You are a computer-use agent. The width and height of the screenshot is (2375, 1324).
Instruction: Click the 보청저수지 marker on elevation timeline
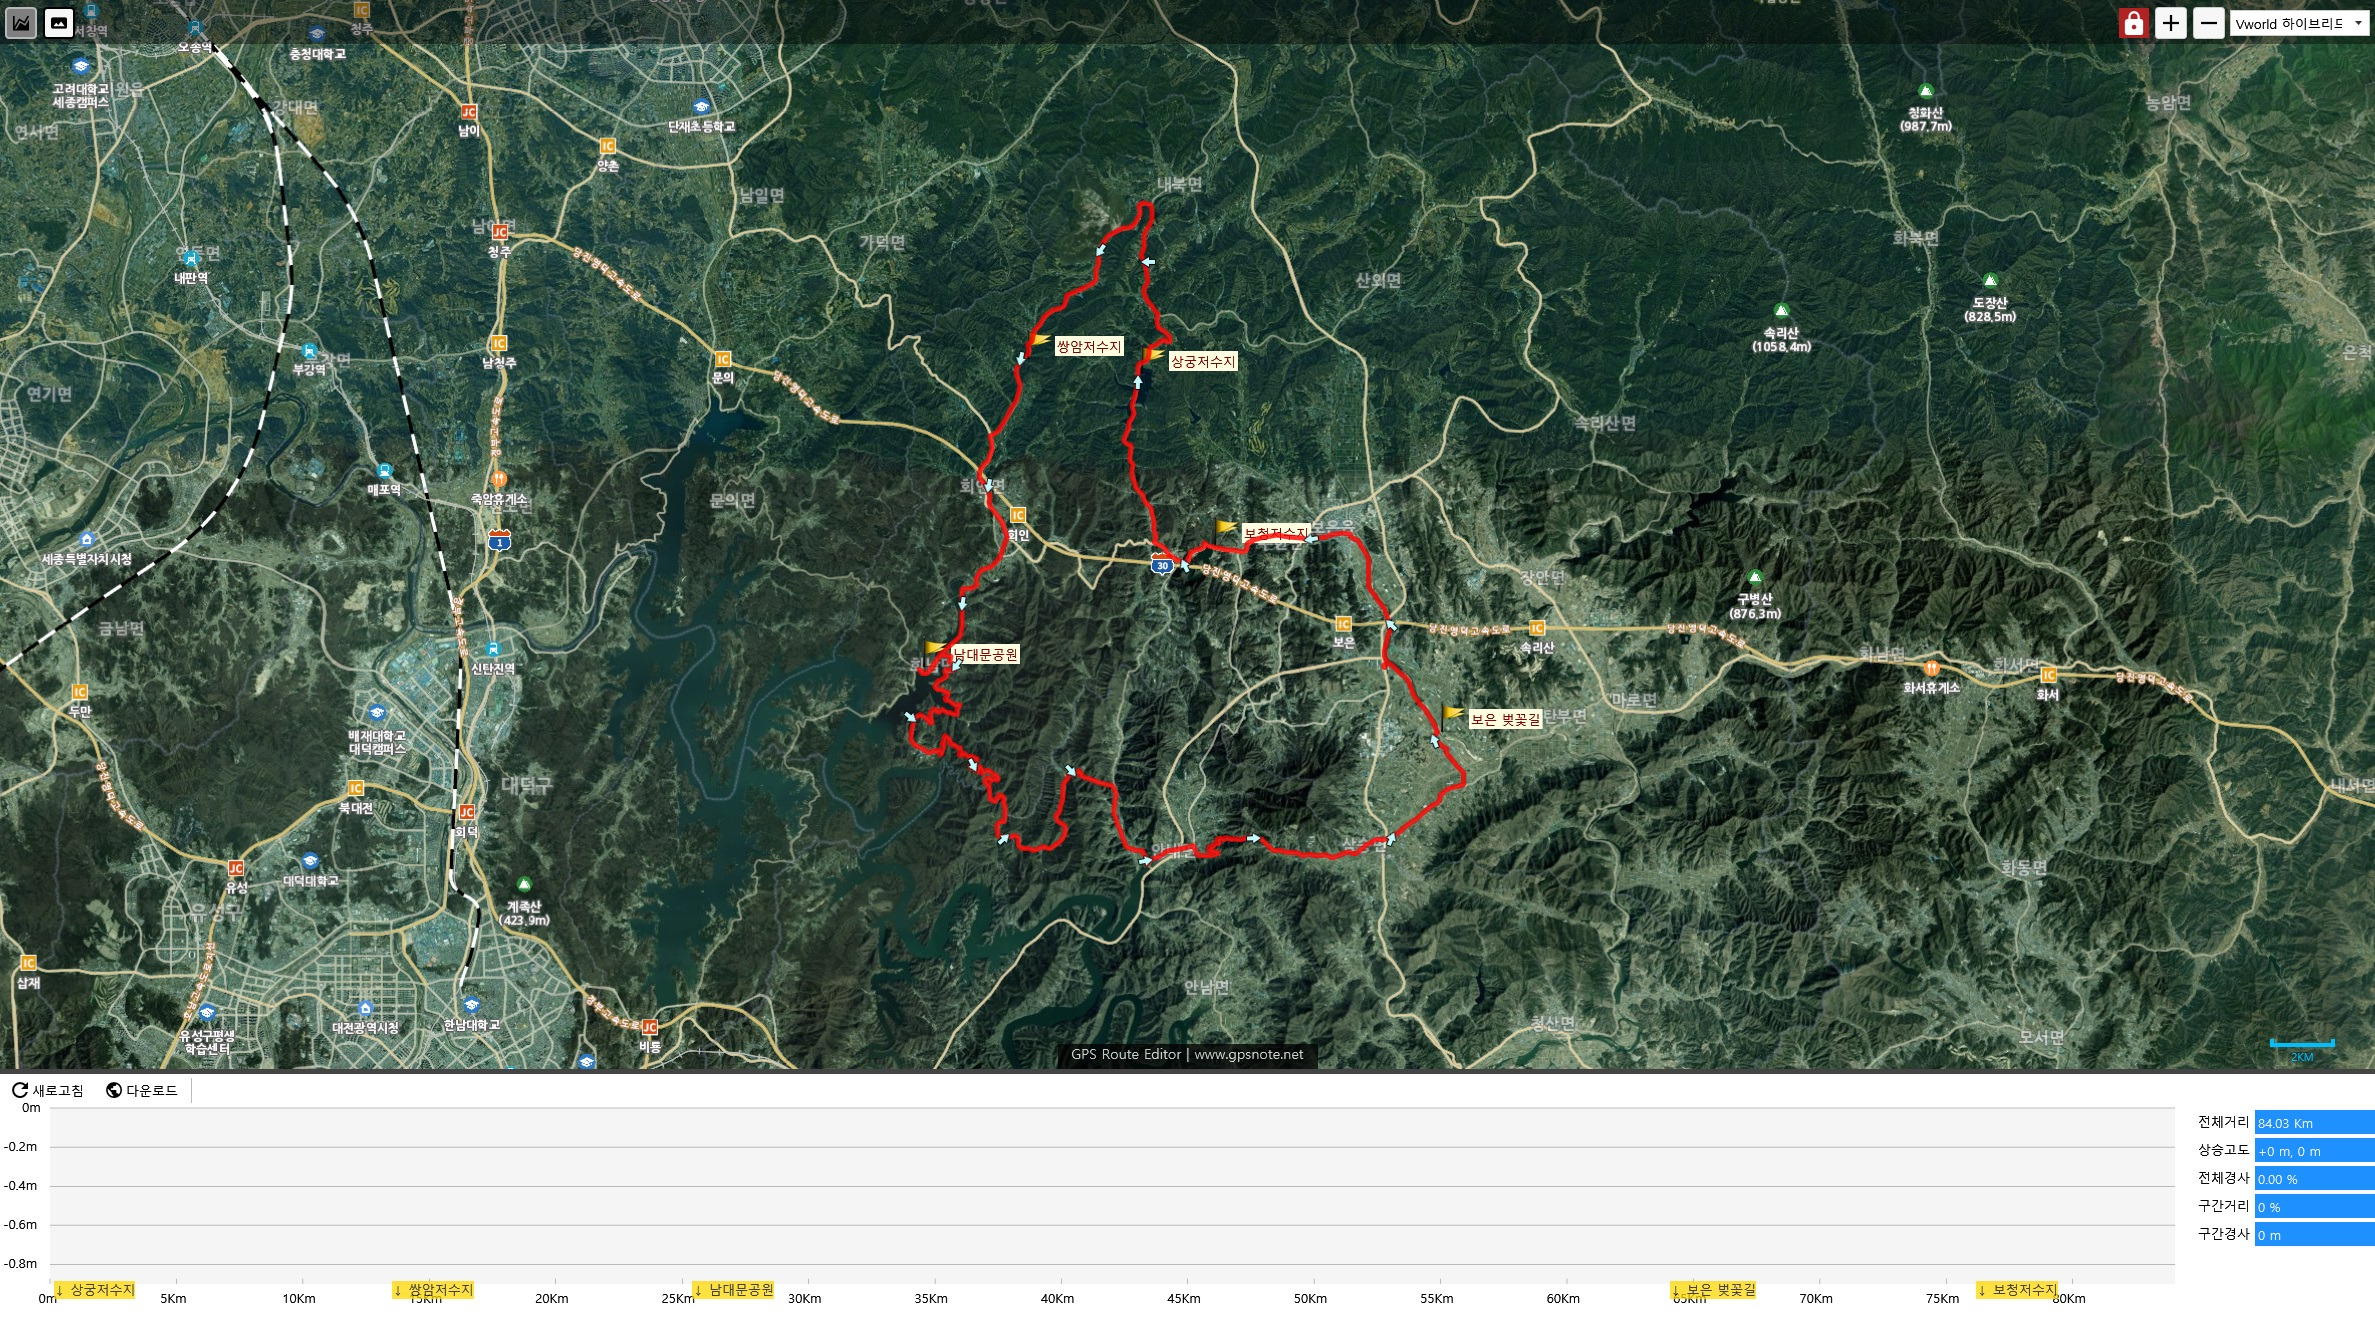(x=2017, y=1290)
